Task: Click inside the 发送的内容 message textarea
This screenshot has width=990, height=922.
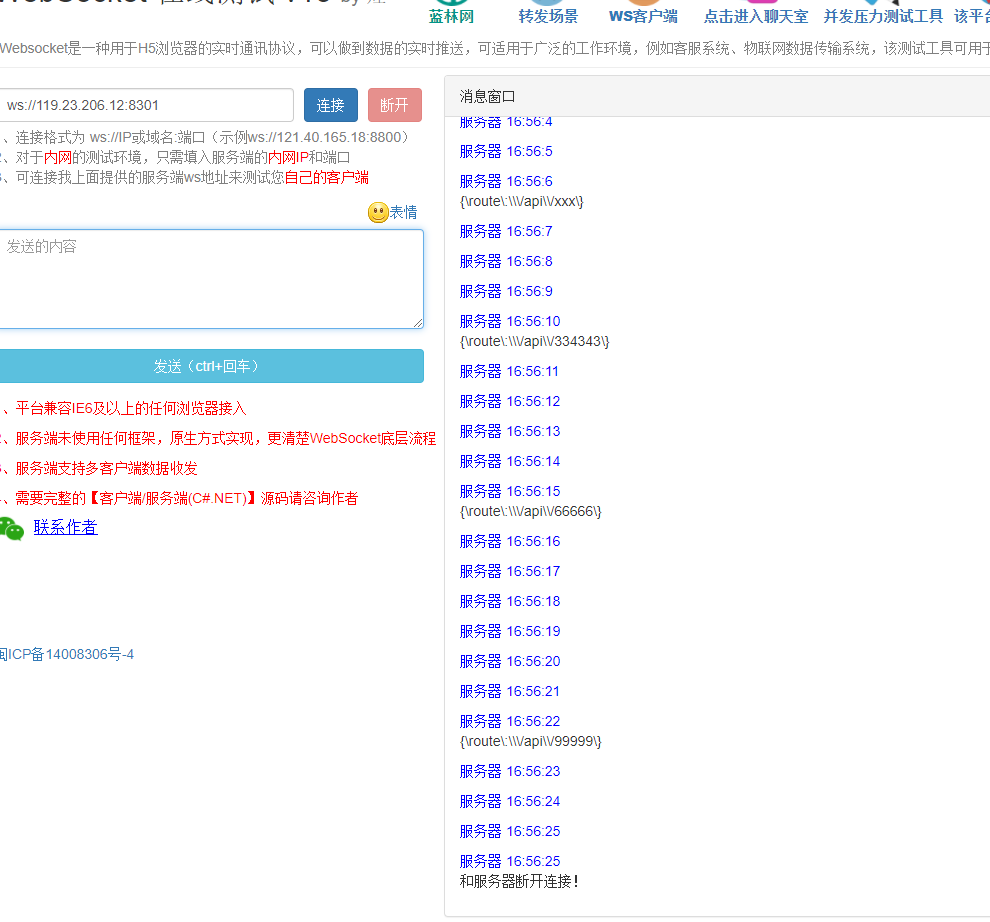Action: tap(211, 279)
